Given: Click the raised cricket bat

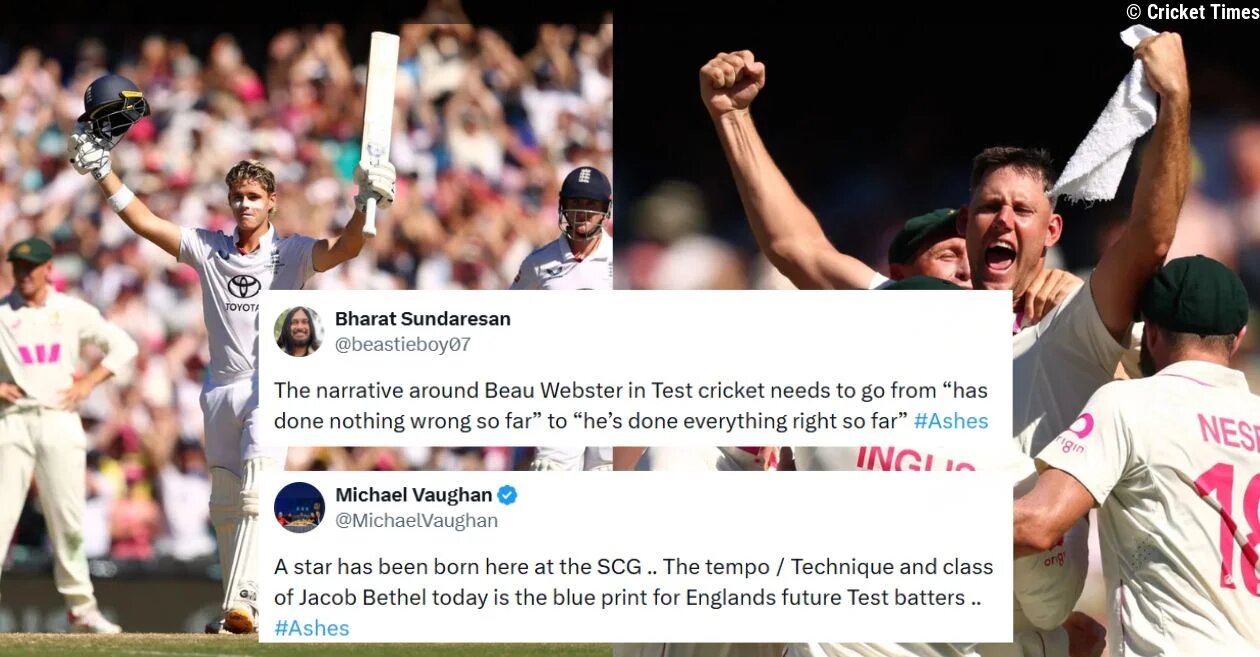Looking at the screenshot, I should click(x=378, y=130).
